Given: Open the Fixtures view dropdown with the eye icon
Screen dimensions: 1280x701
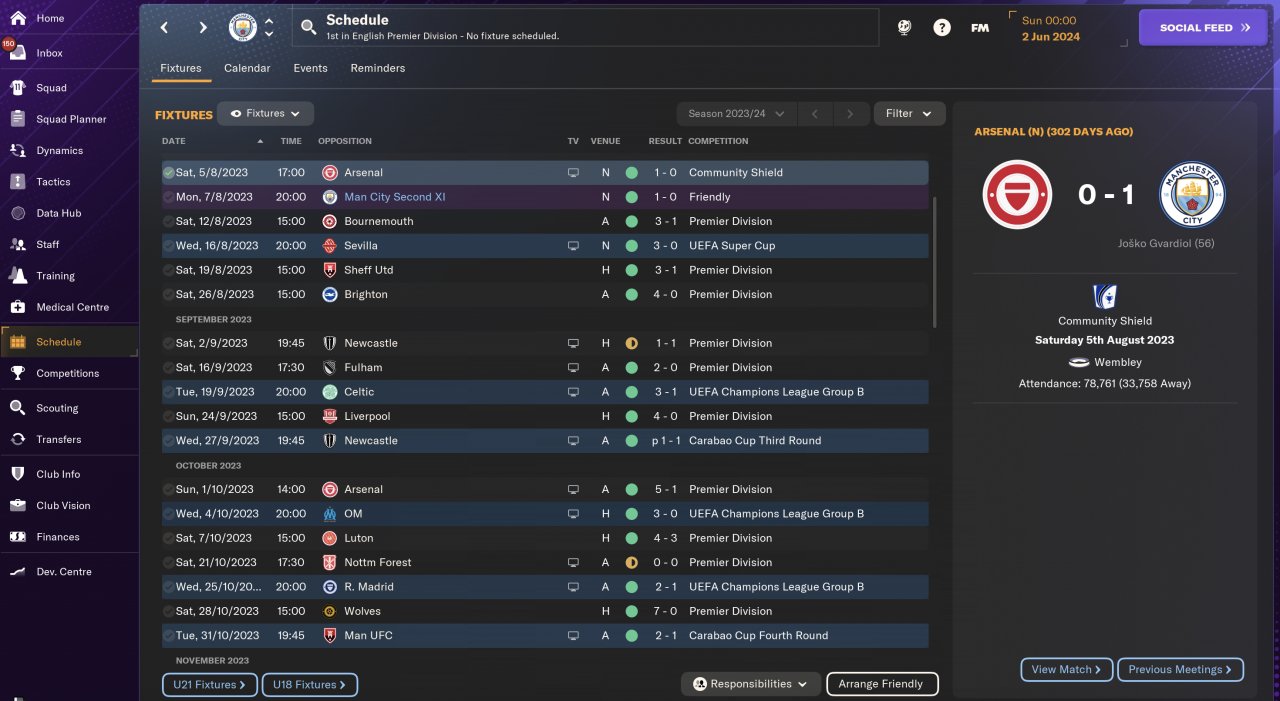Looking at the screenshot, I should pyautogui.click(x=265, y=114).
